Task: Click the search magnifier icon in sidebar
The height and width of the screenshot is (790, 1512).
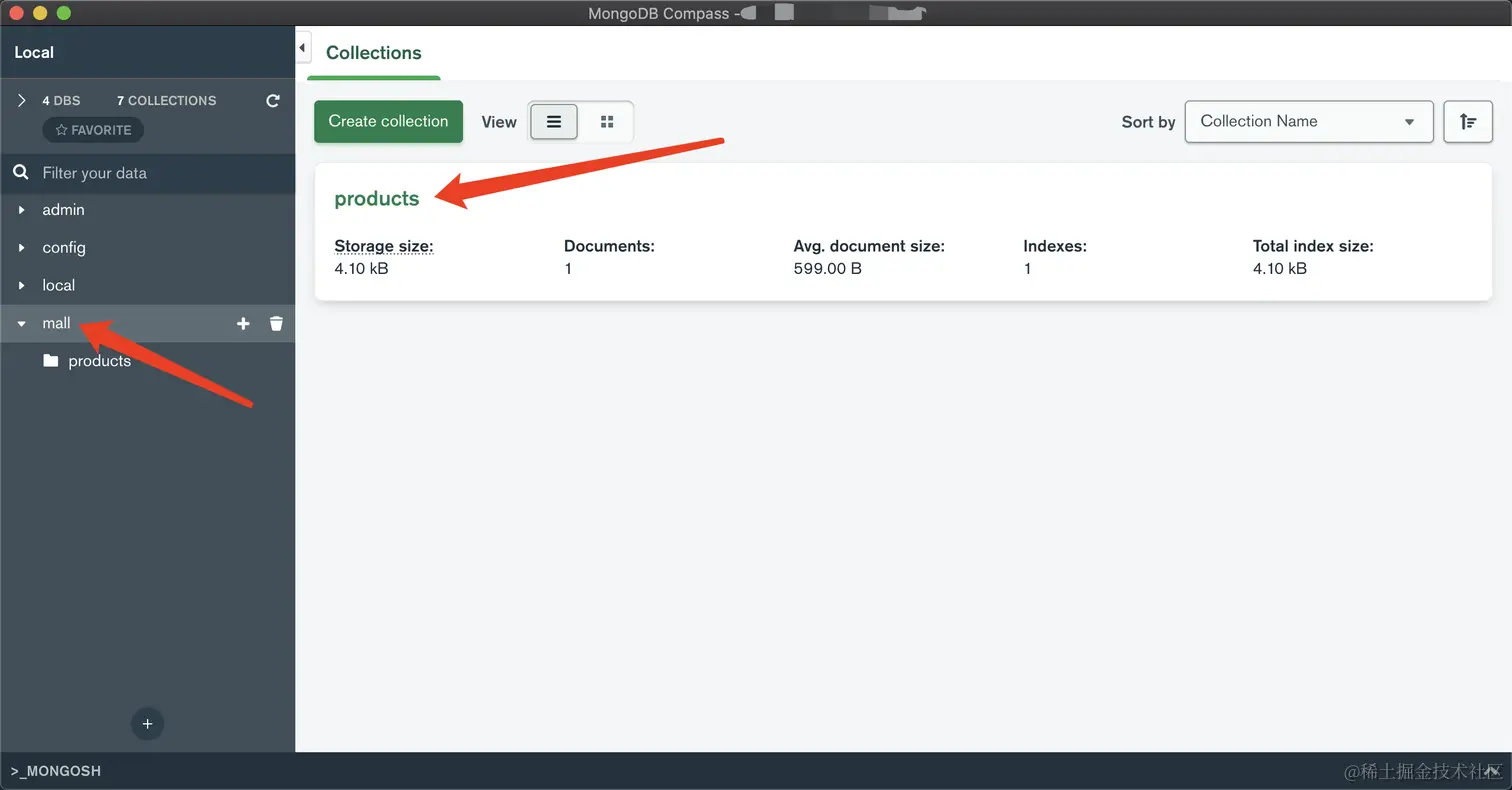Action: 21,173
